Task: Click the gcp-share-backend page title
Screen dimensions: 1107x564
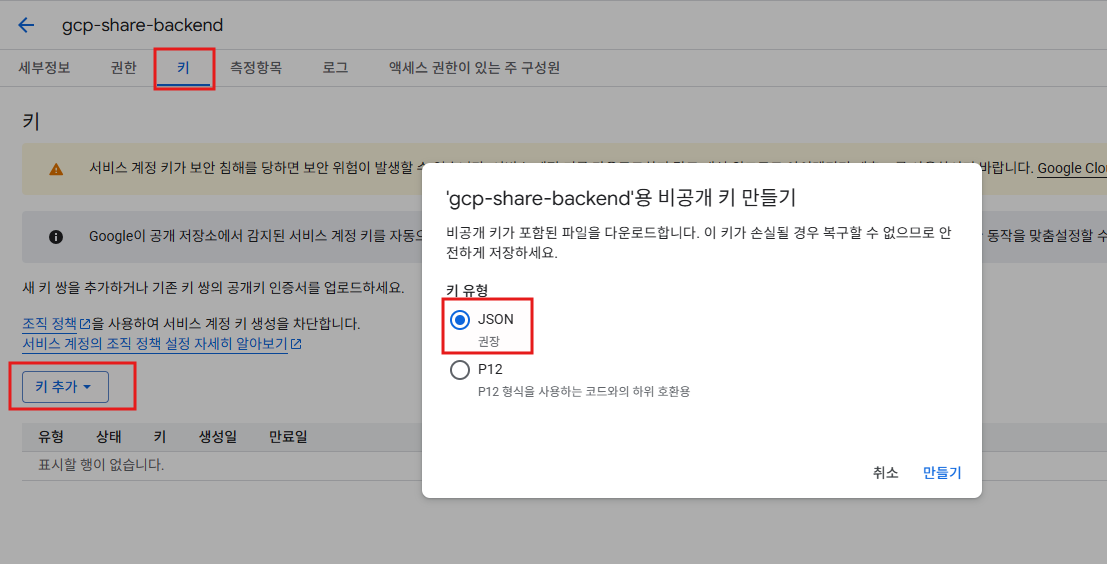Action: point(143,25)
